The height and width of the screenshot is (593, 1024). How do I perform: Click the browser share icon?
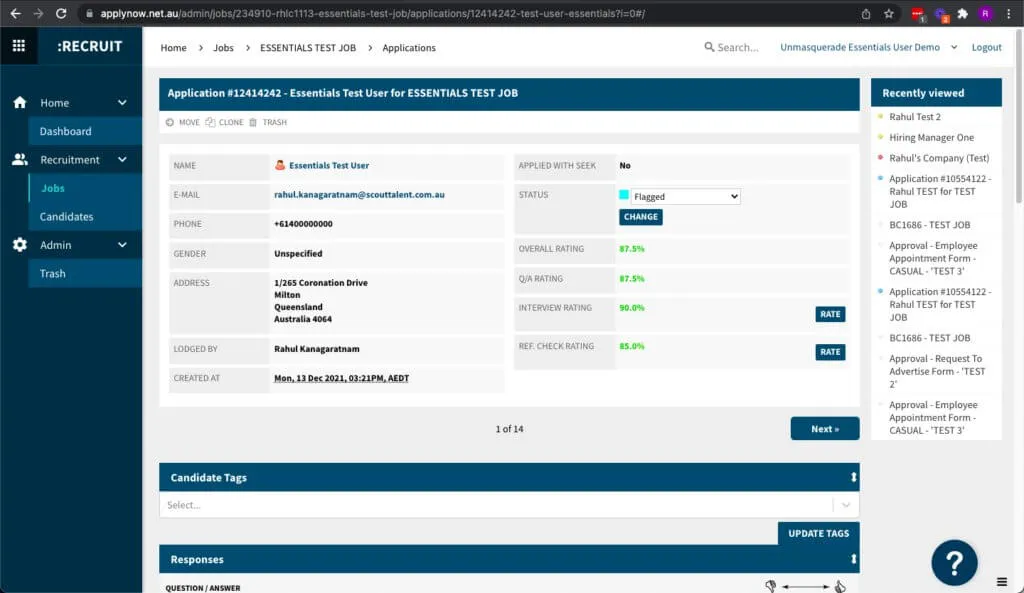[866, 13]
